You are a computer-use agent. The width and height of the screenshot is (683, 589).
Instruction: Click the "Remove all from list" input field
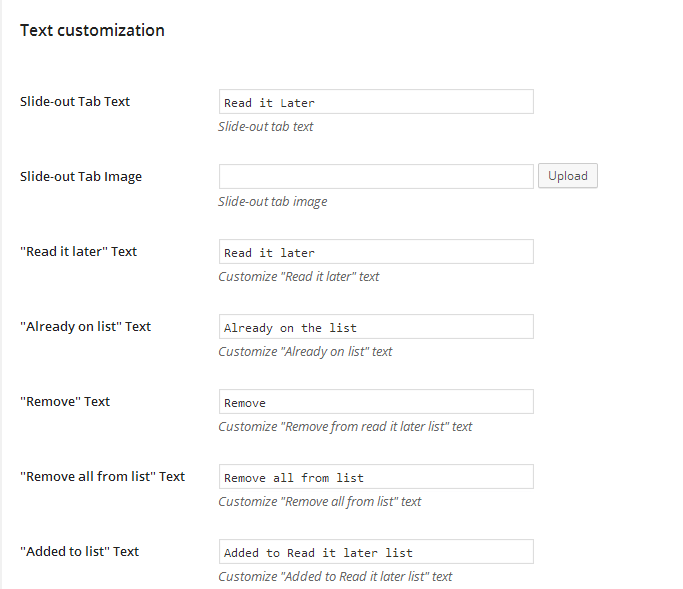[376, 477]
